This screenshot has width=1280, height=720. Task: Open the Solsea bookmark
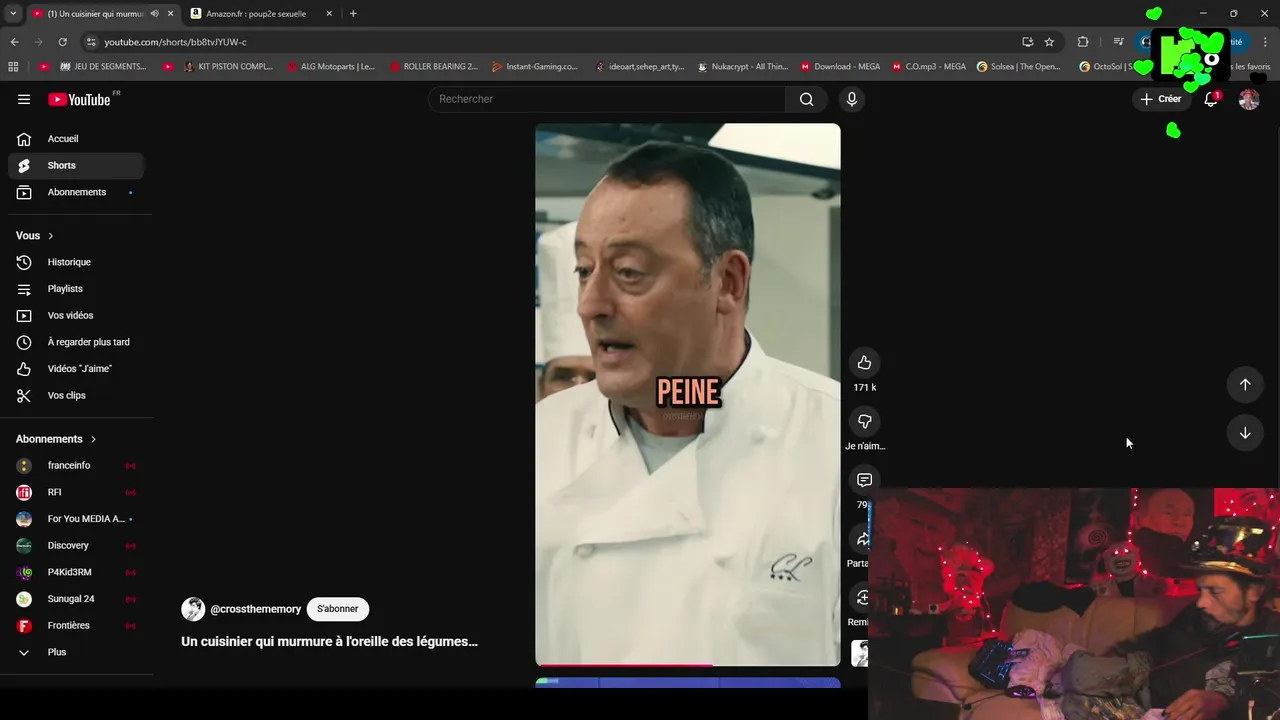[x=1019, y=66]
